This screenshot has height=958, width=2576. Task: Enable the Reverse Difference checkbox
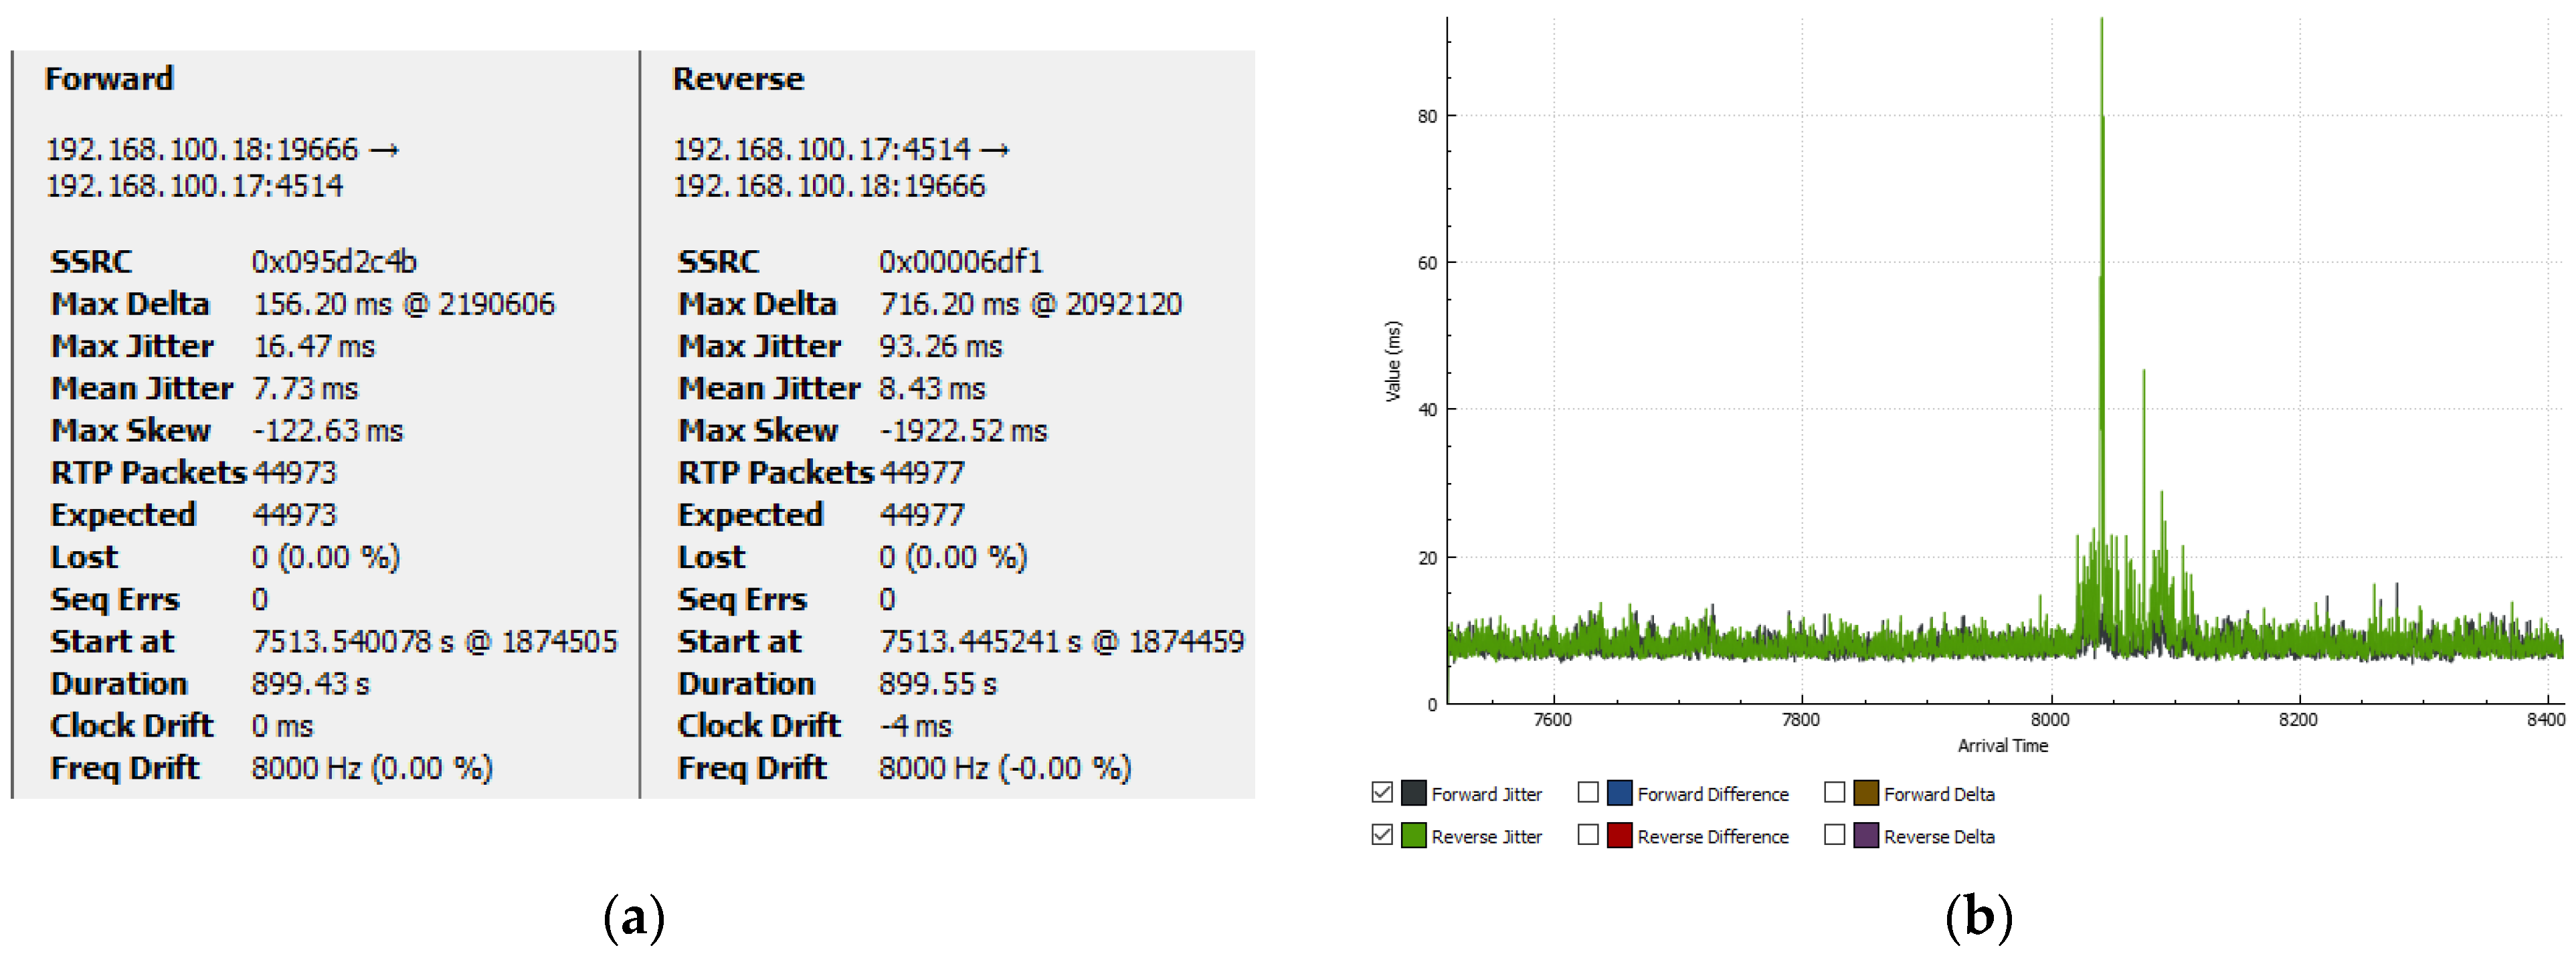pos(1588,835)
